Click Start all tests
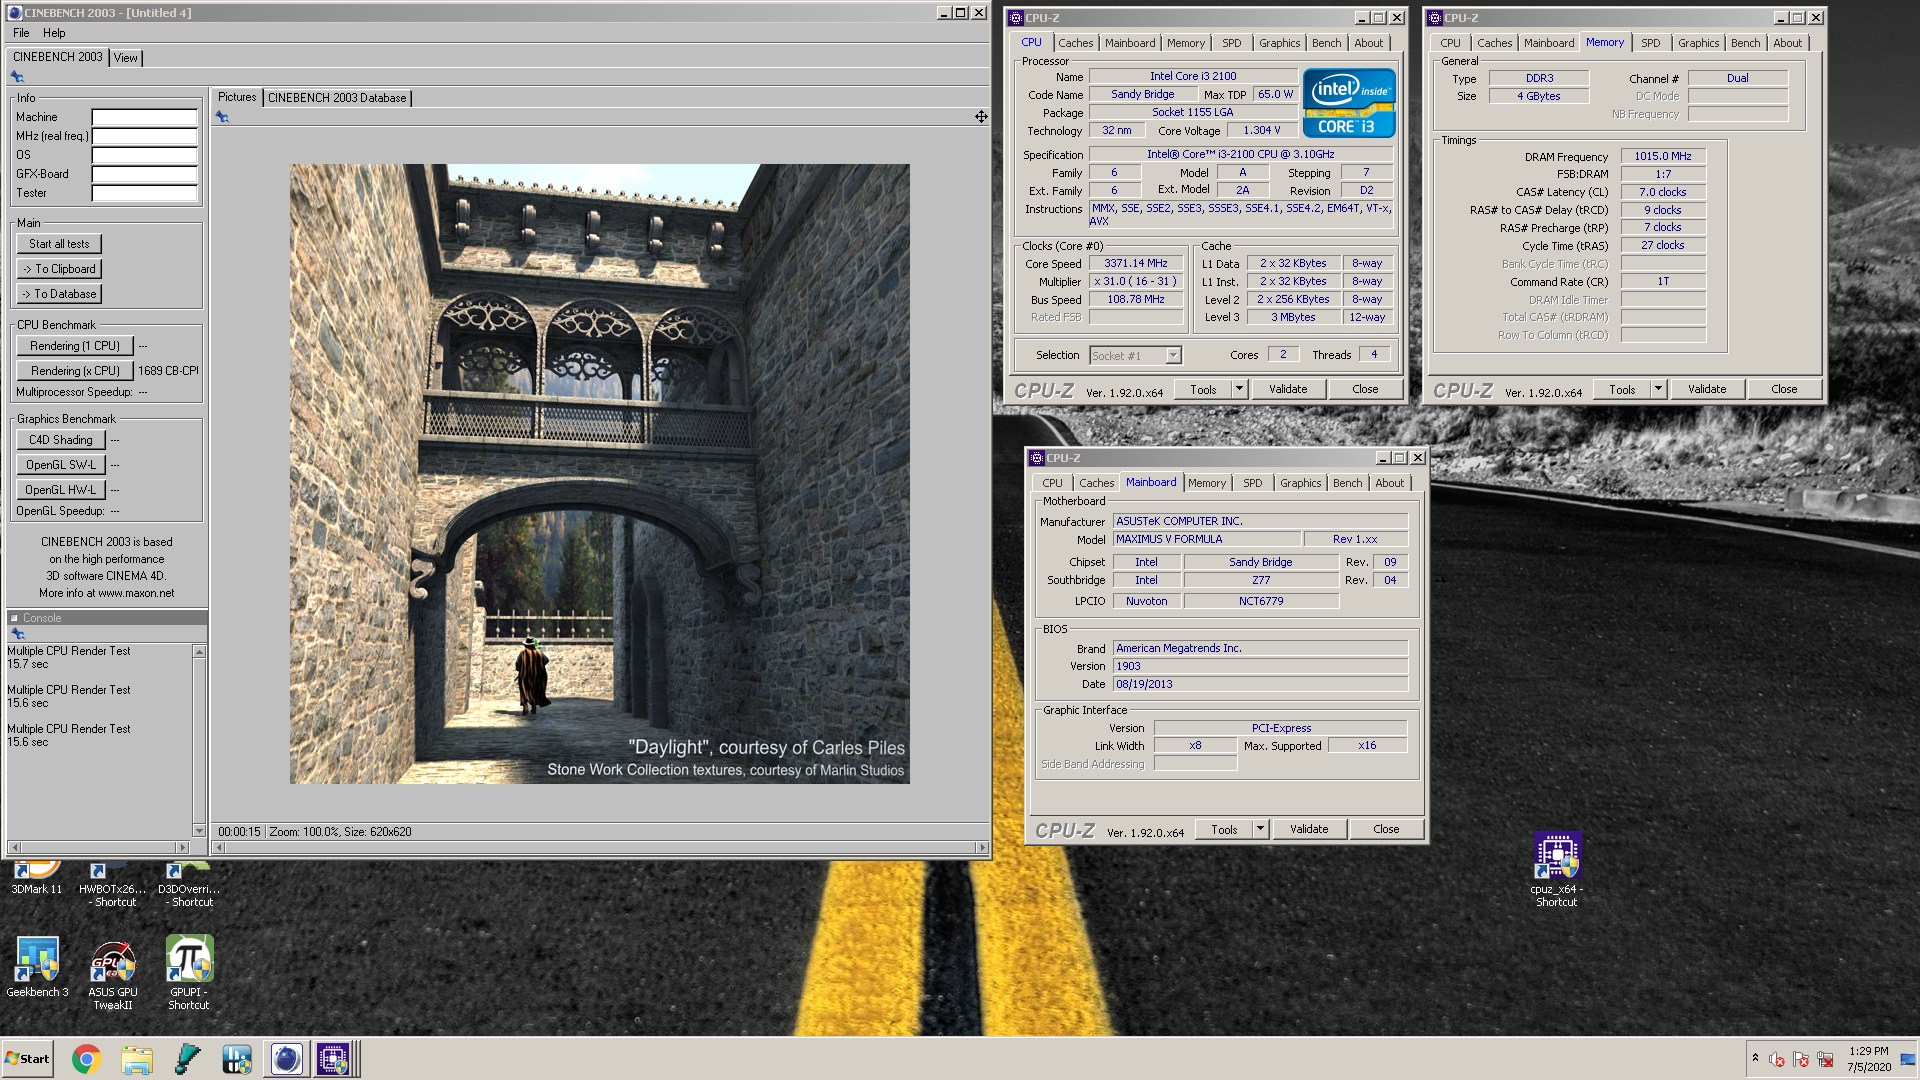The height and width of the screenshot is (1080, 1920). point(59,244)
